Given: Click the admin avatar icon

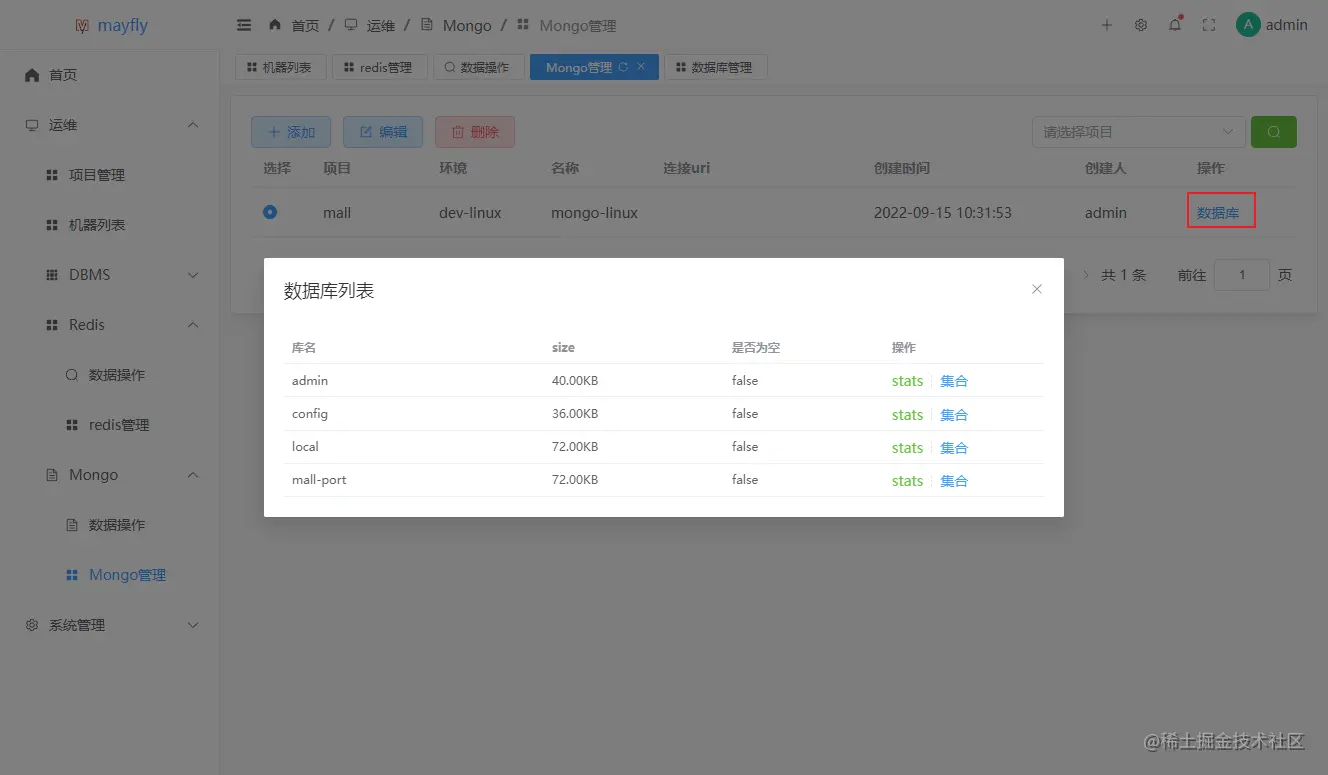Looking at the screenshot, I should coord(1248,25).
